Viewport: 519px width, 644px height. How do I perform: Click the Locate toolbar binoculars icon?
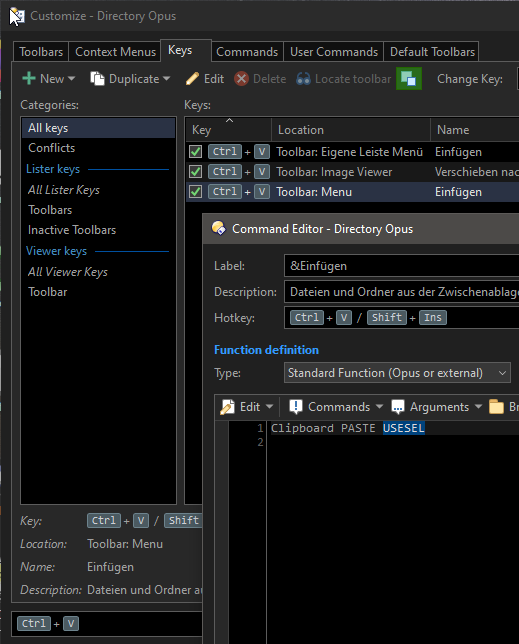pyautogui.click(x=303, y=78)
